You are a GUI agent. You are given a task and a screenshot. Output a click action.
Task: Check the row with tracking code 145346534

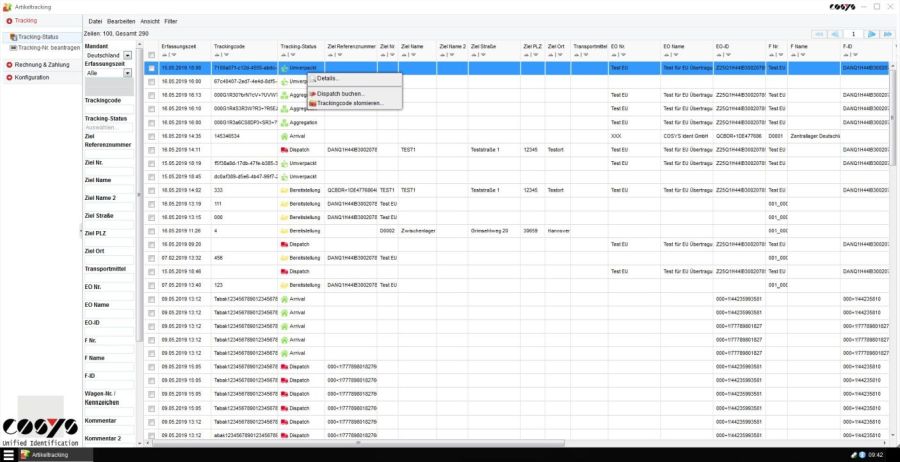click(151, 135)
